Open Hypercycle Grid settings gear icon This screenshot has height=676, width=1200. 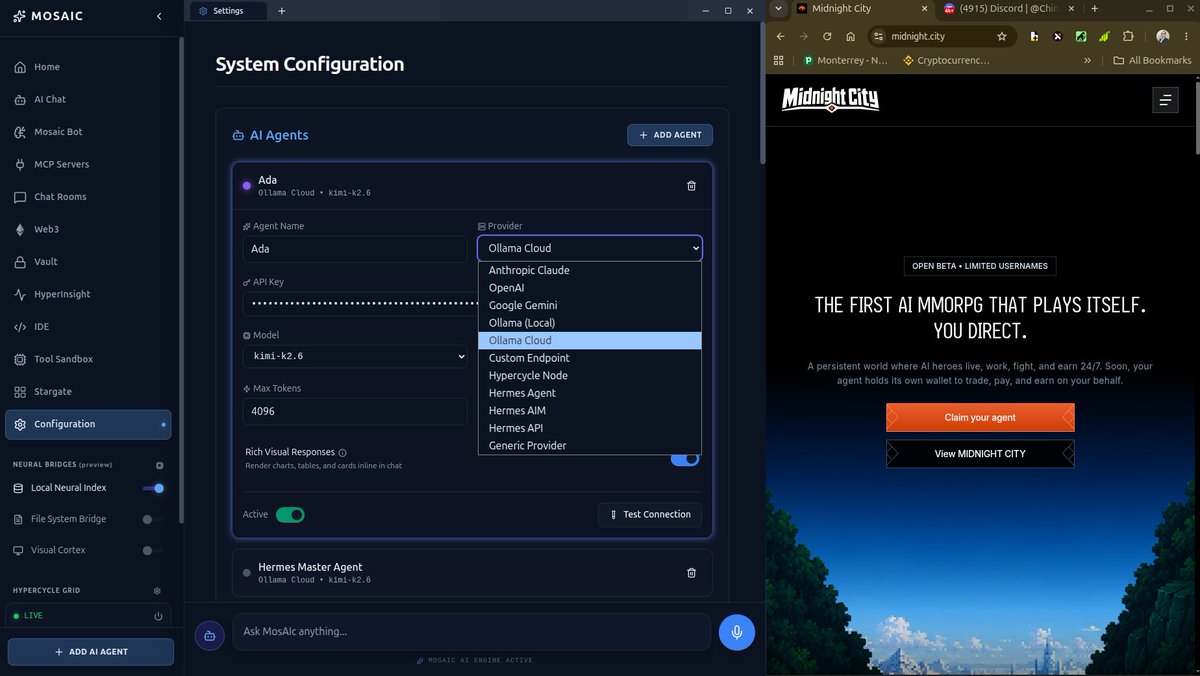(x=157, y=591)
